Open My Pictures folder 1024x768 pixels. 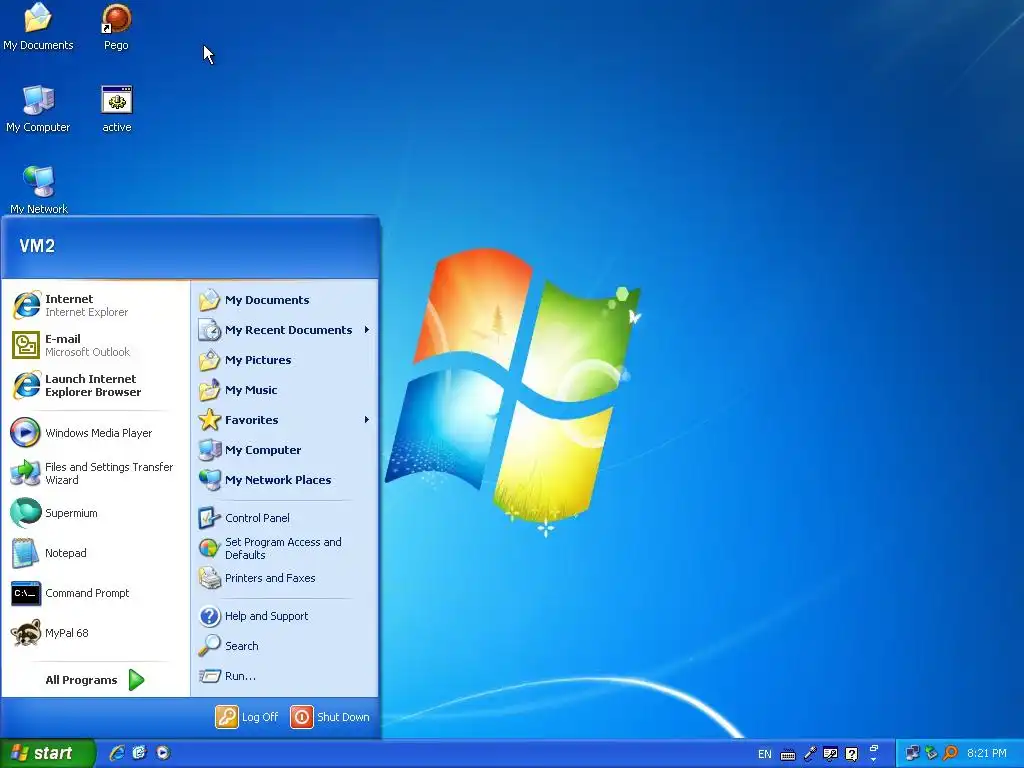coord(285,360)
